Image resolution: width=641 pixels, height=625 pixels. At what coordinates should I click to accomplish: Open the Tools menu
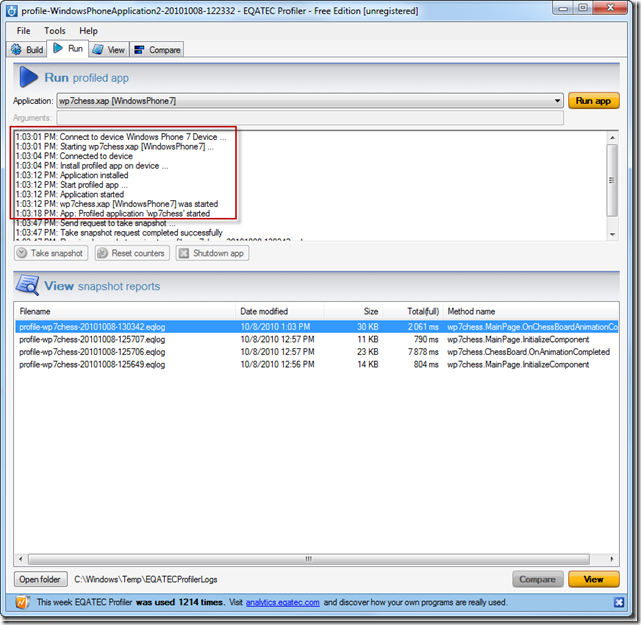[55, 31]
